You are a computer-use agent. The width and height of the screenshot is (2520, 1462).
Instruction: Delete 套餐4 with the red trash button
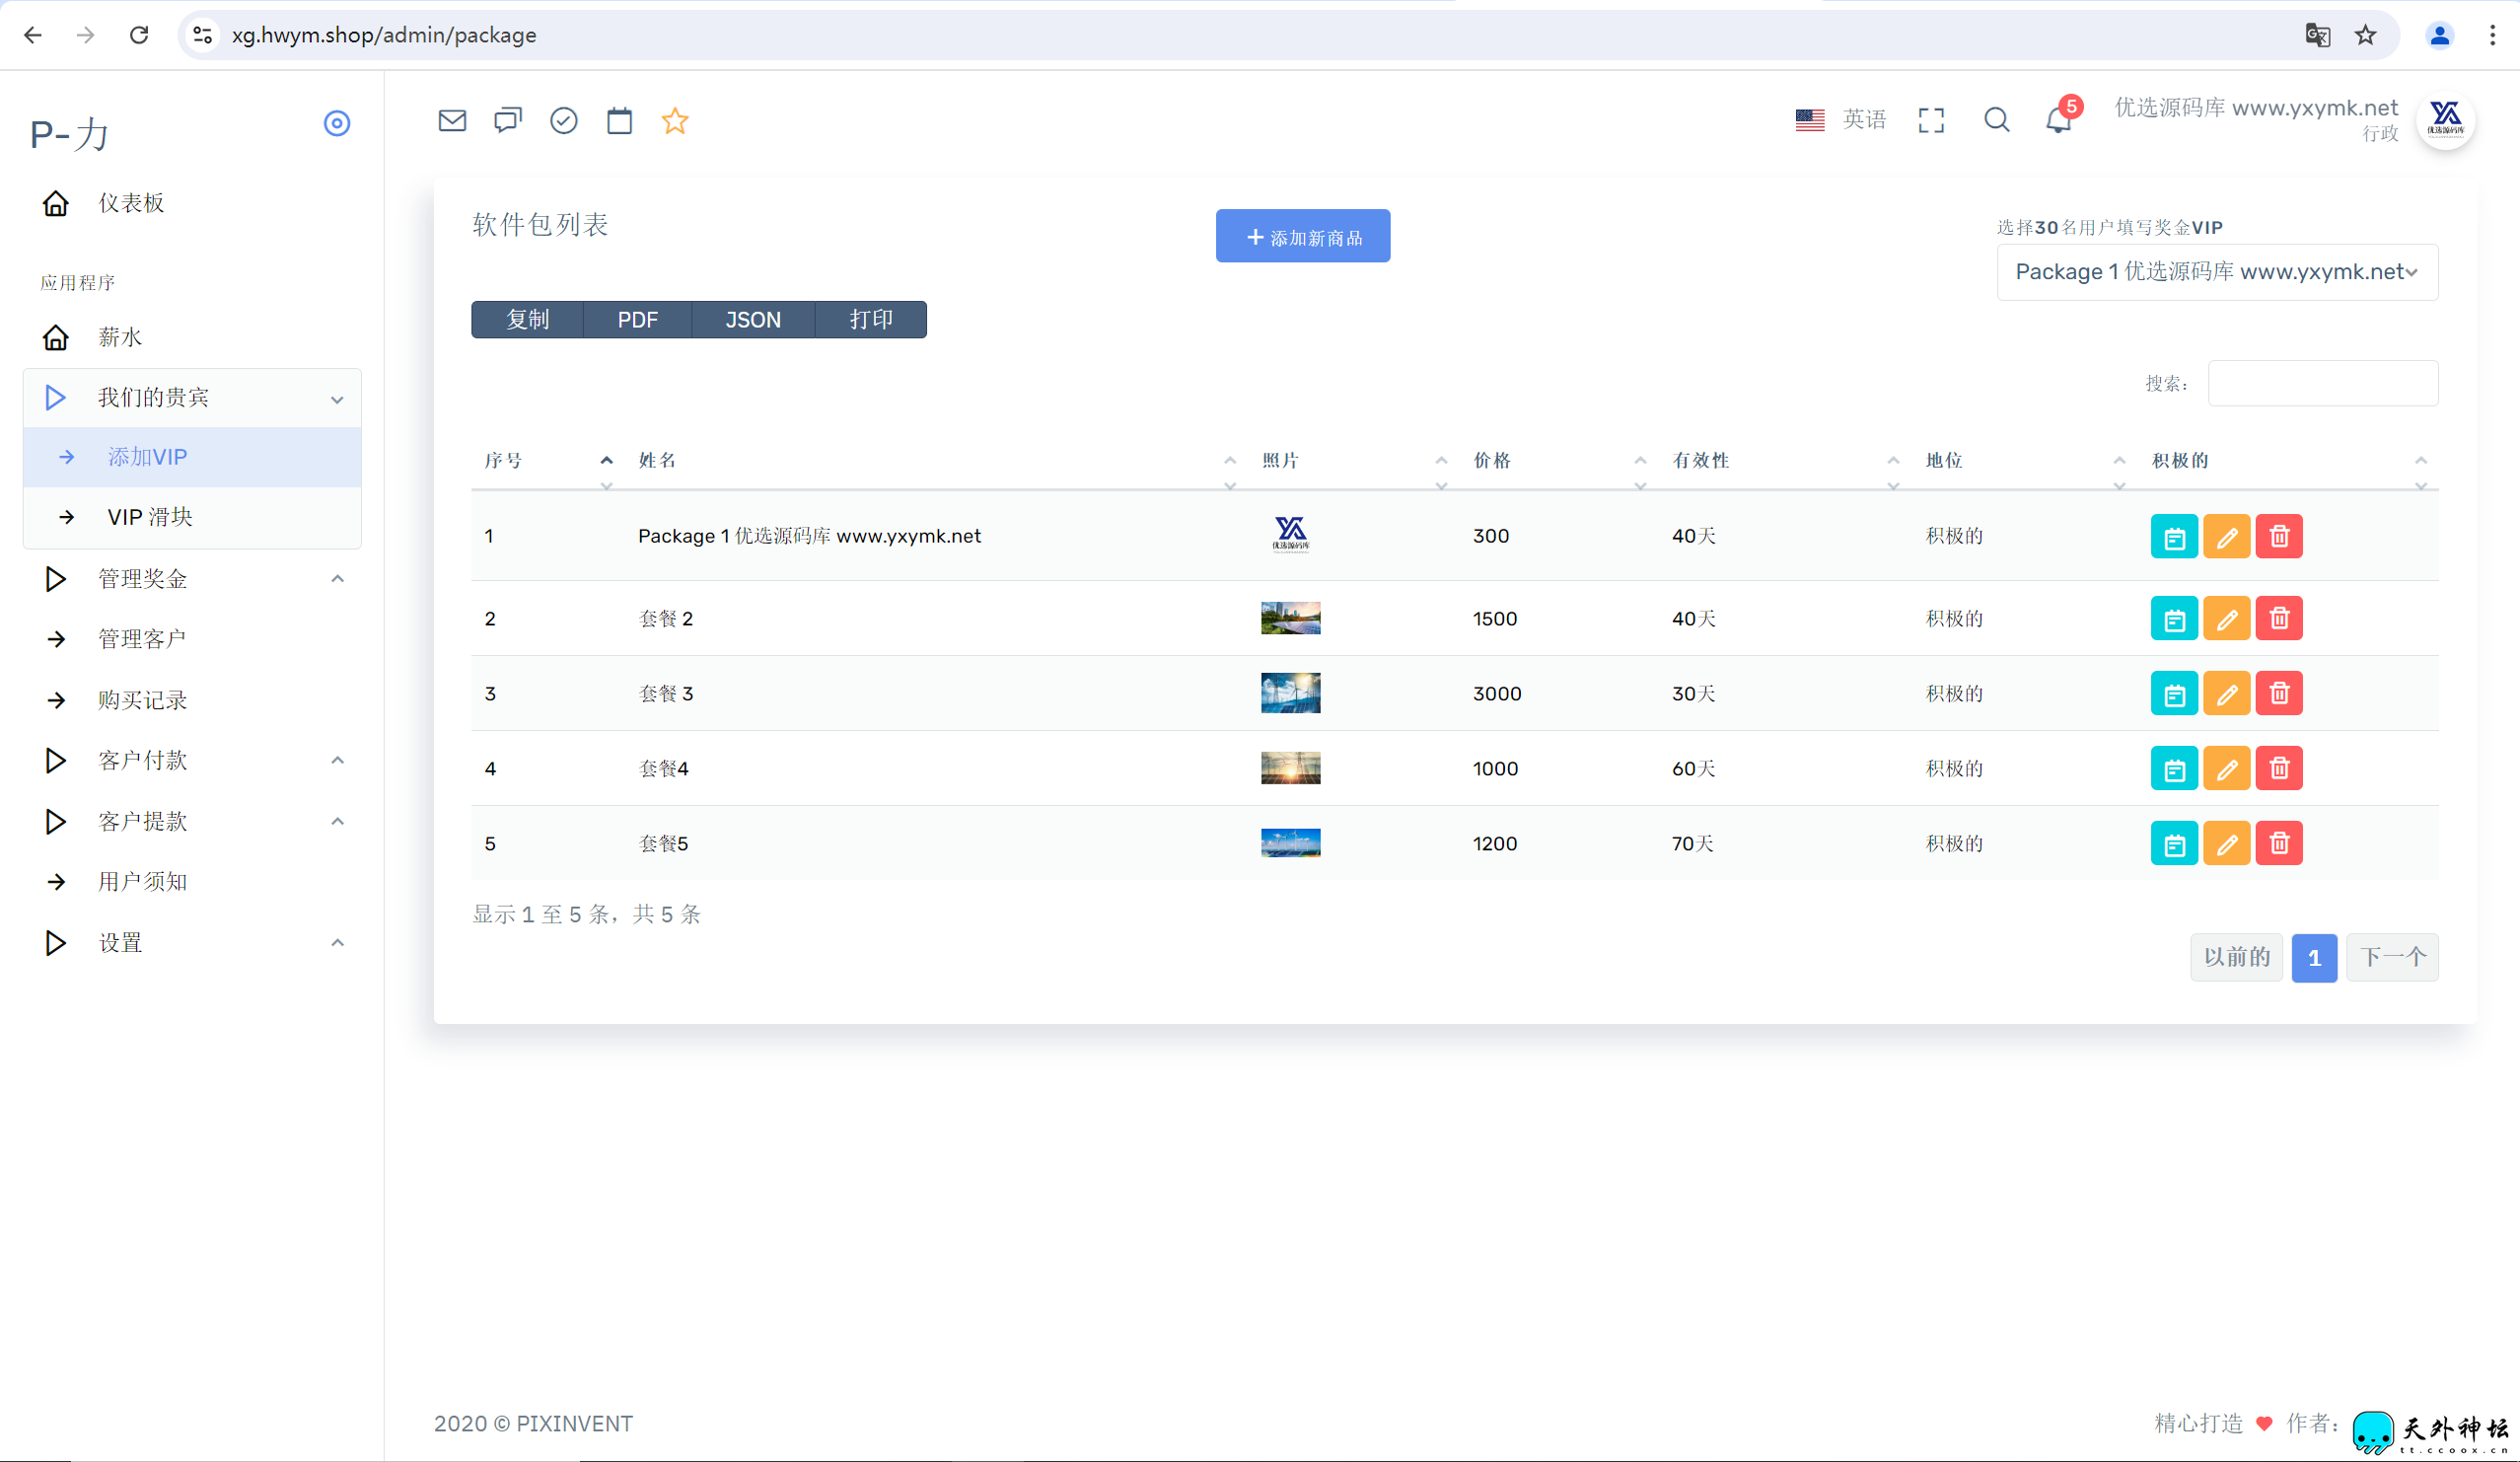(2279, 769)
